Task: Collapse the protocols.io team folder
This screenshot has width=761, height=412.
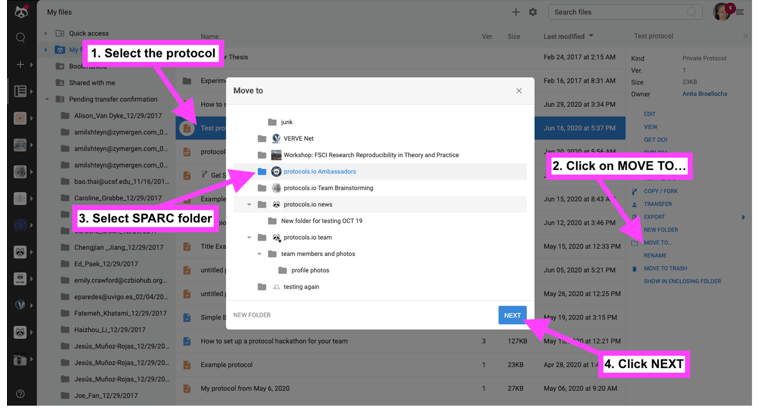Action: (x=249, y=238)
